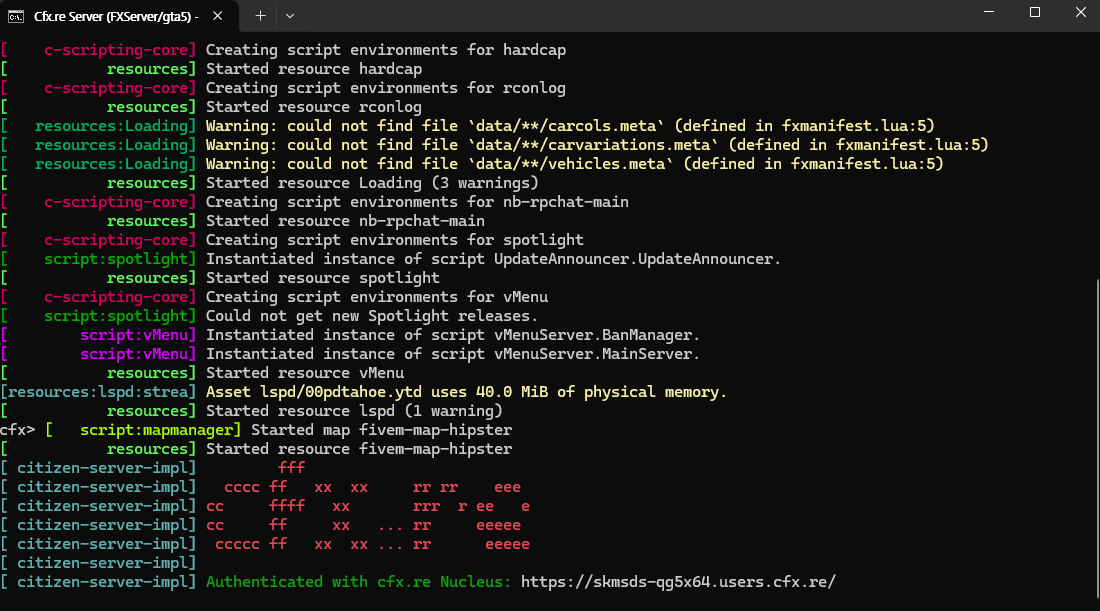Open the cfx.re Nucleus URL link

(676, 581)
